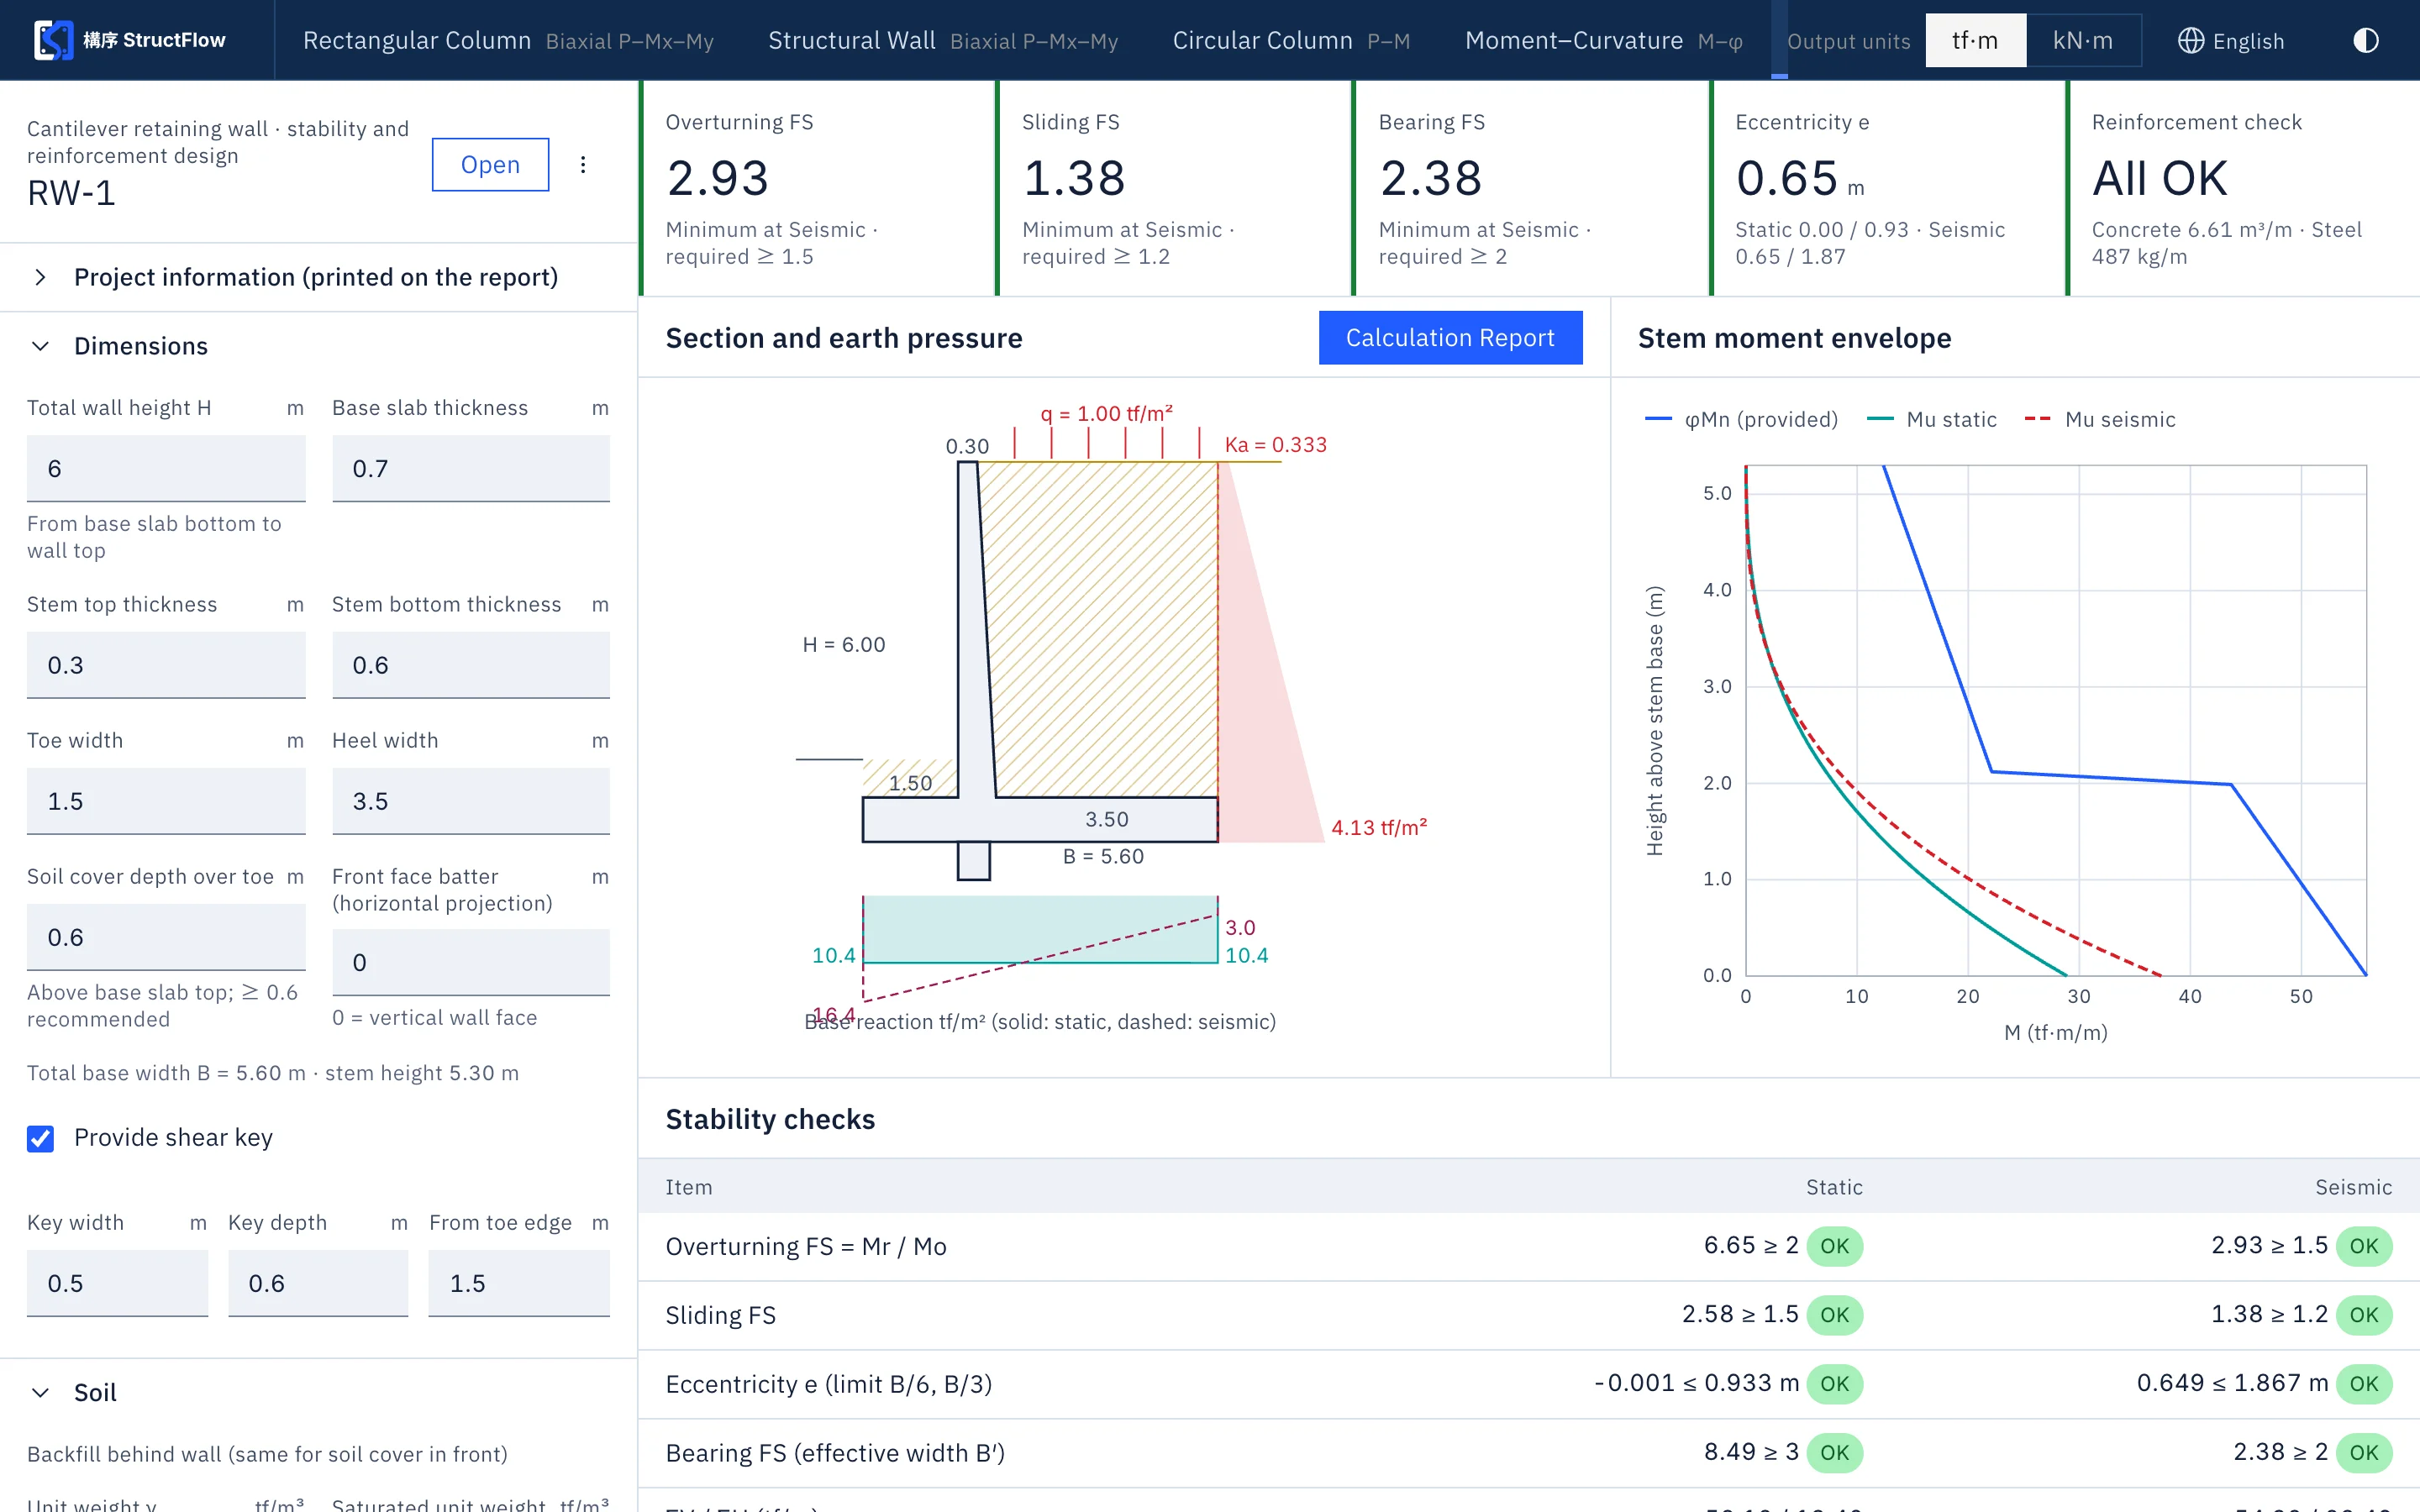Click the φMn (provided) legend entry
This screenshot has width=2420, height=1512.
pyautogui.click(x=1741, y=419)
